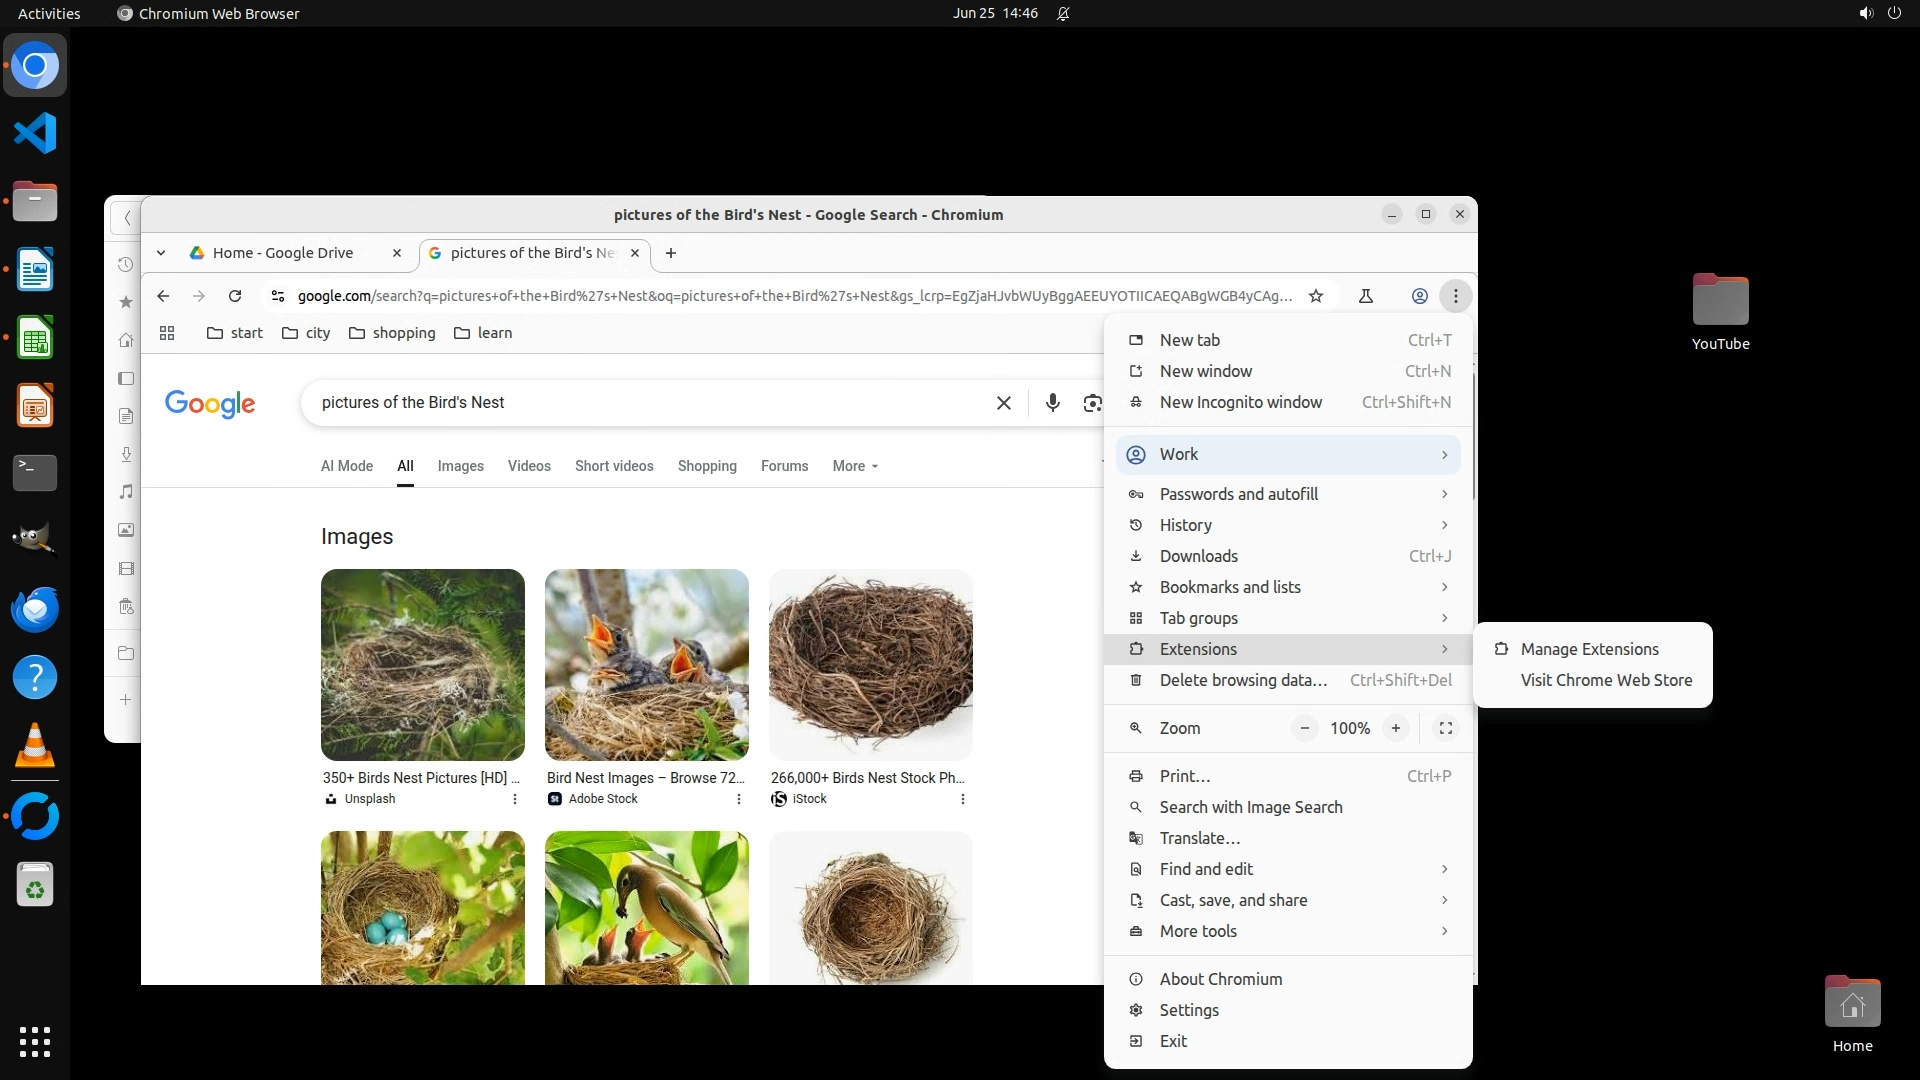Open VLC media player from the dock
1920x1080 pixels.
click(35, 746)
